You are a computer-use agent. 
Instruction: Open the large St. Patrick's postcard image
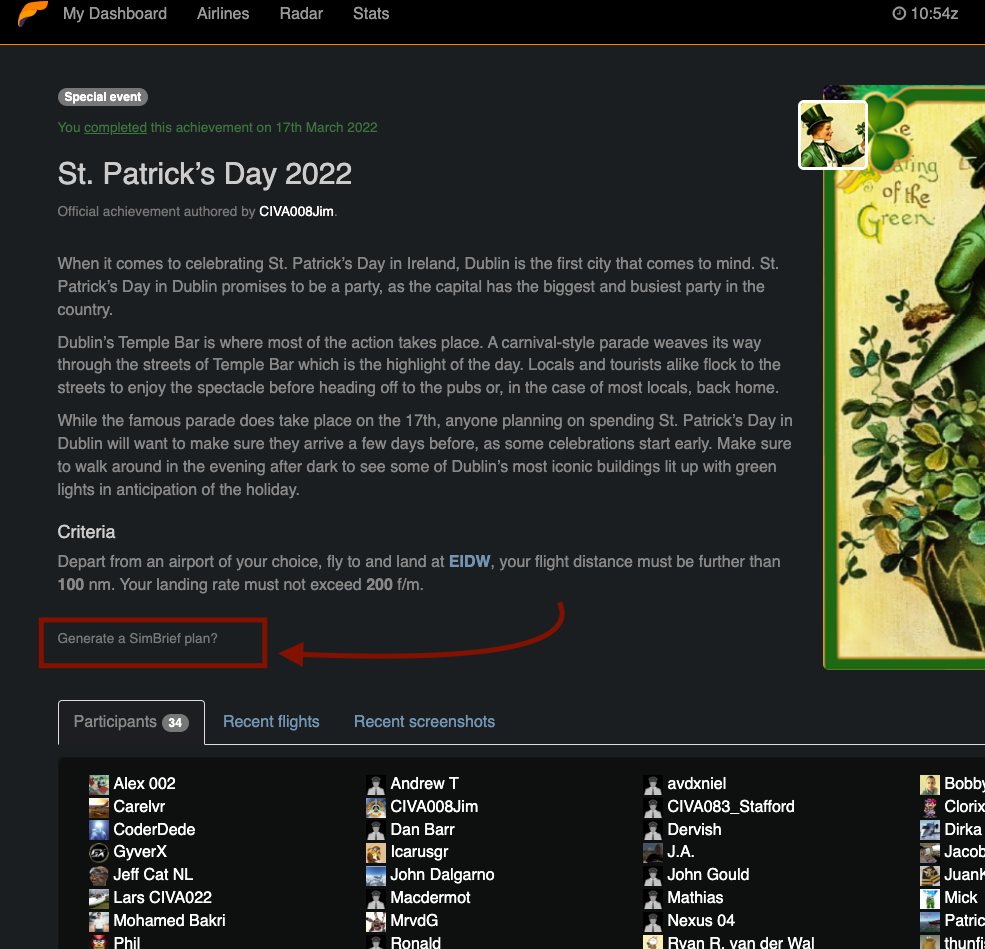click(905, 377)
